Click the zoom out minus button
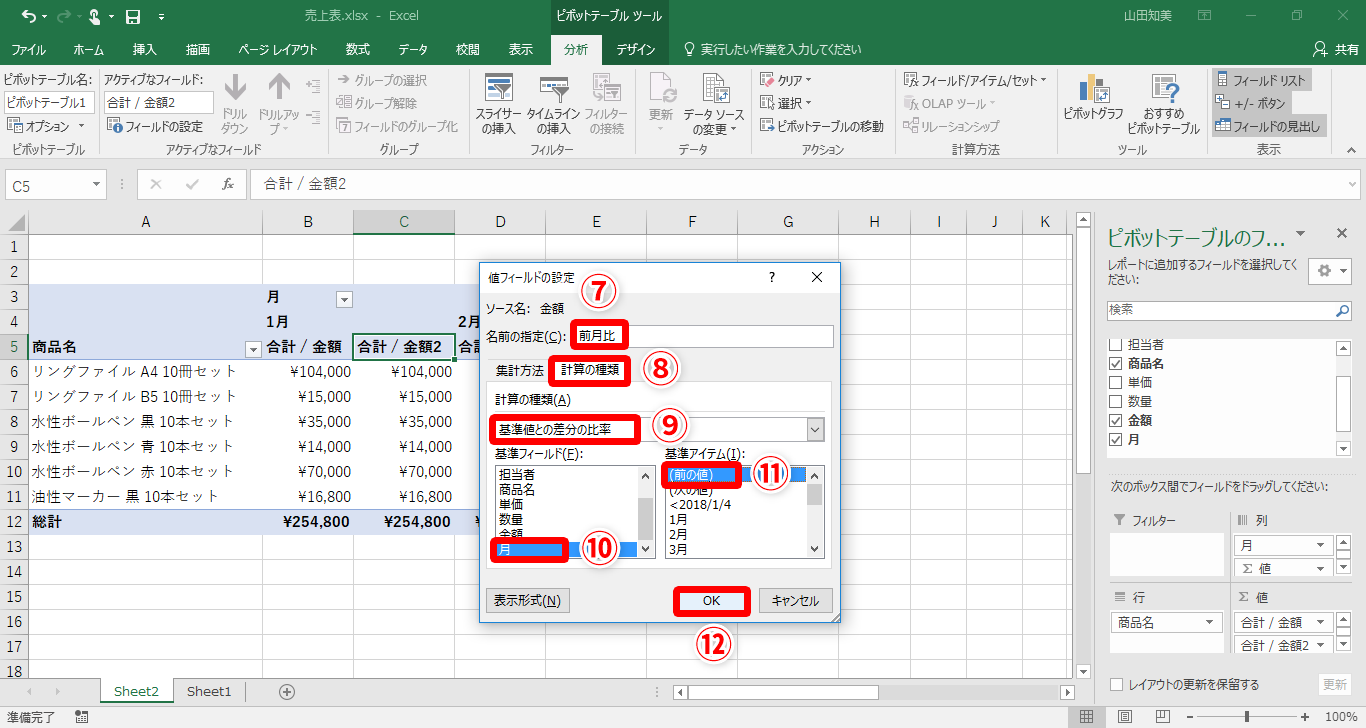 [1190, 717]
